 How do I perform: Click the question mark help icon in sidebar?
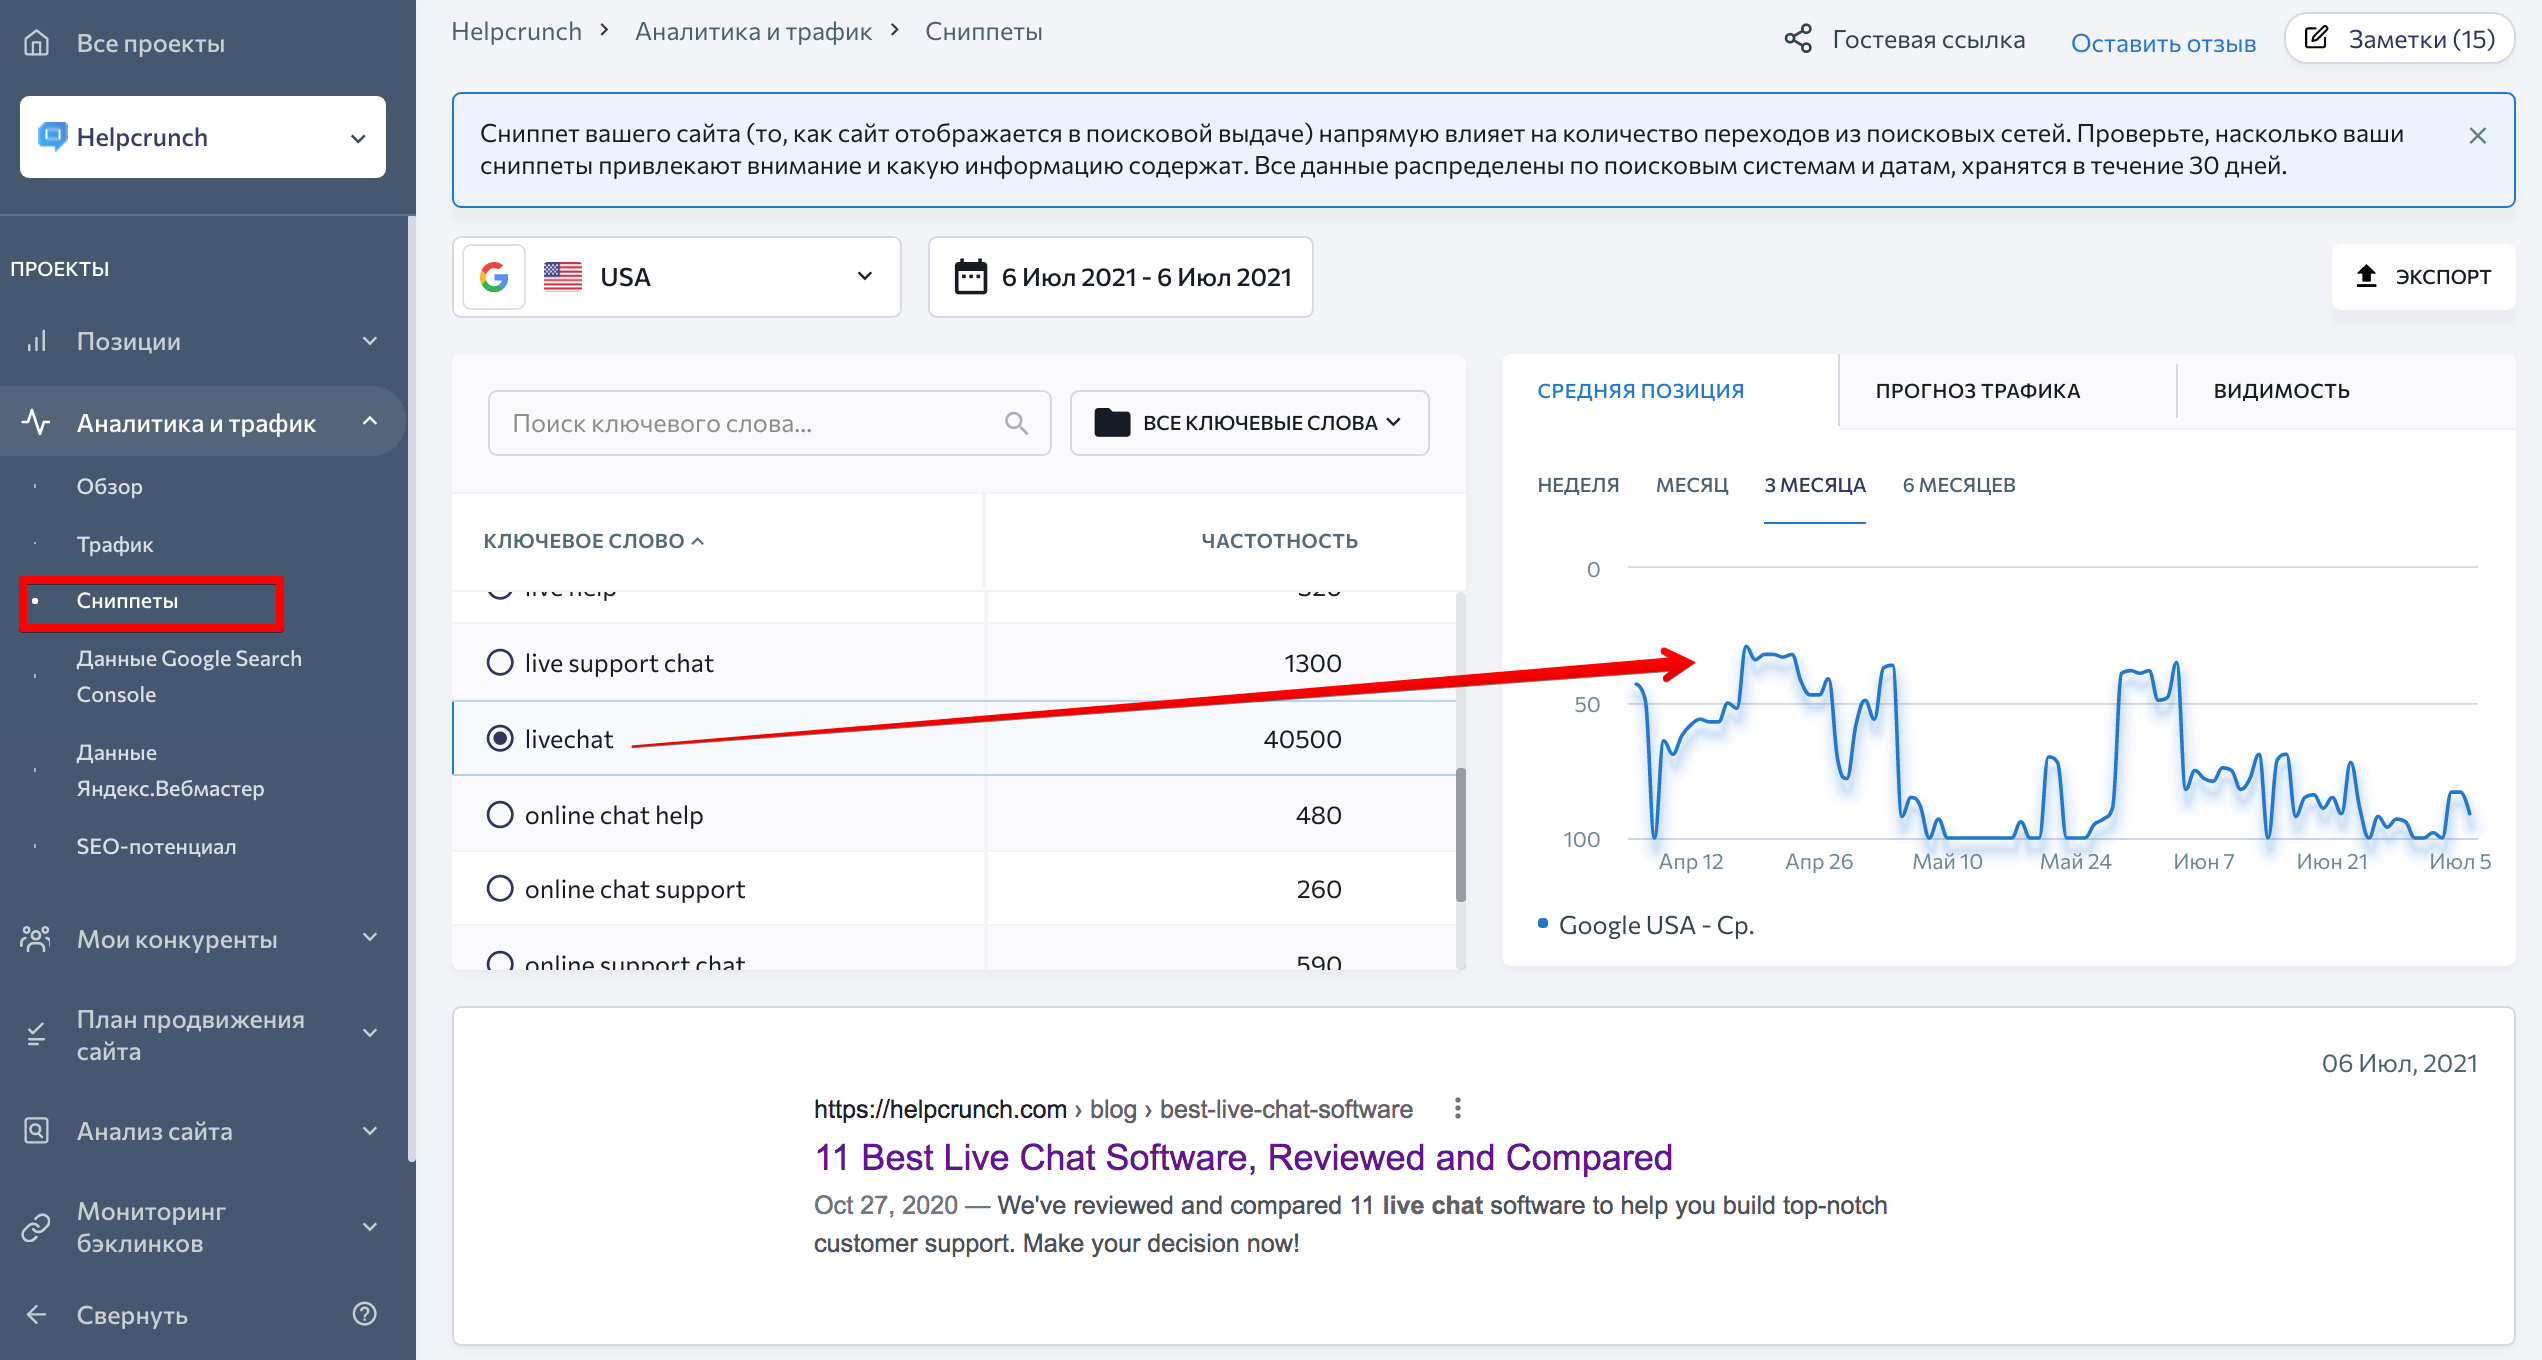point(365,1314)
